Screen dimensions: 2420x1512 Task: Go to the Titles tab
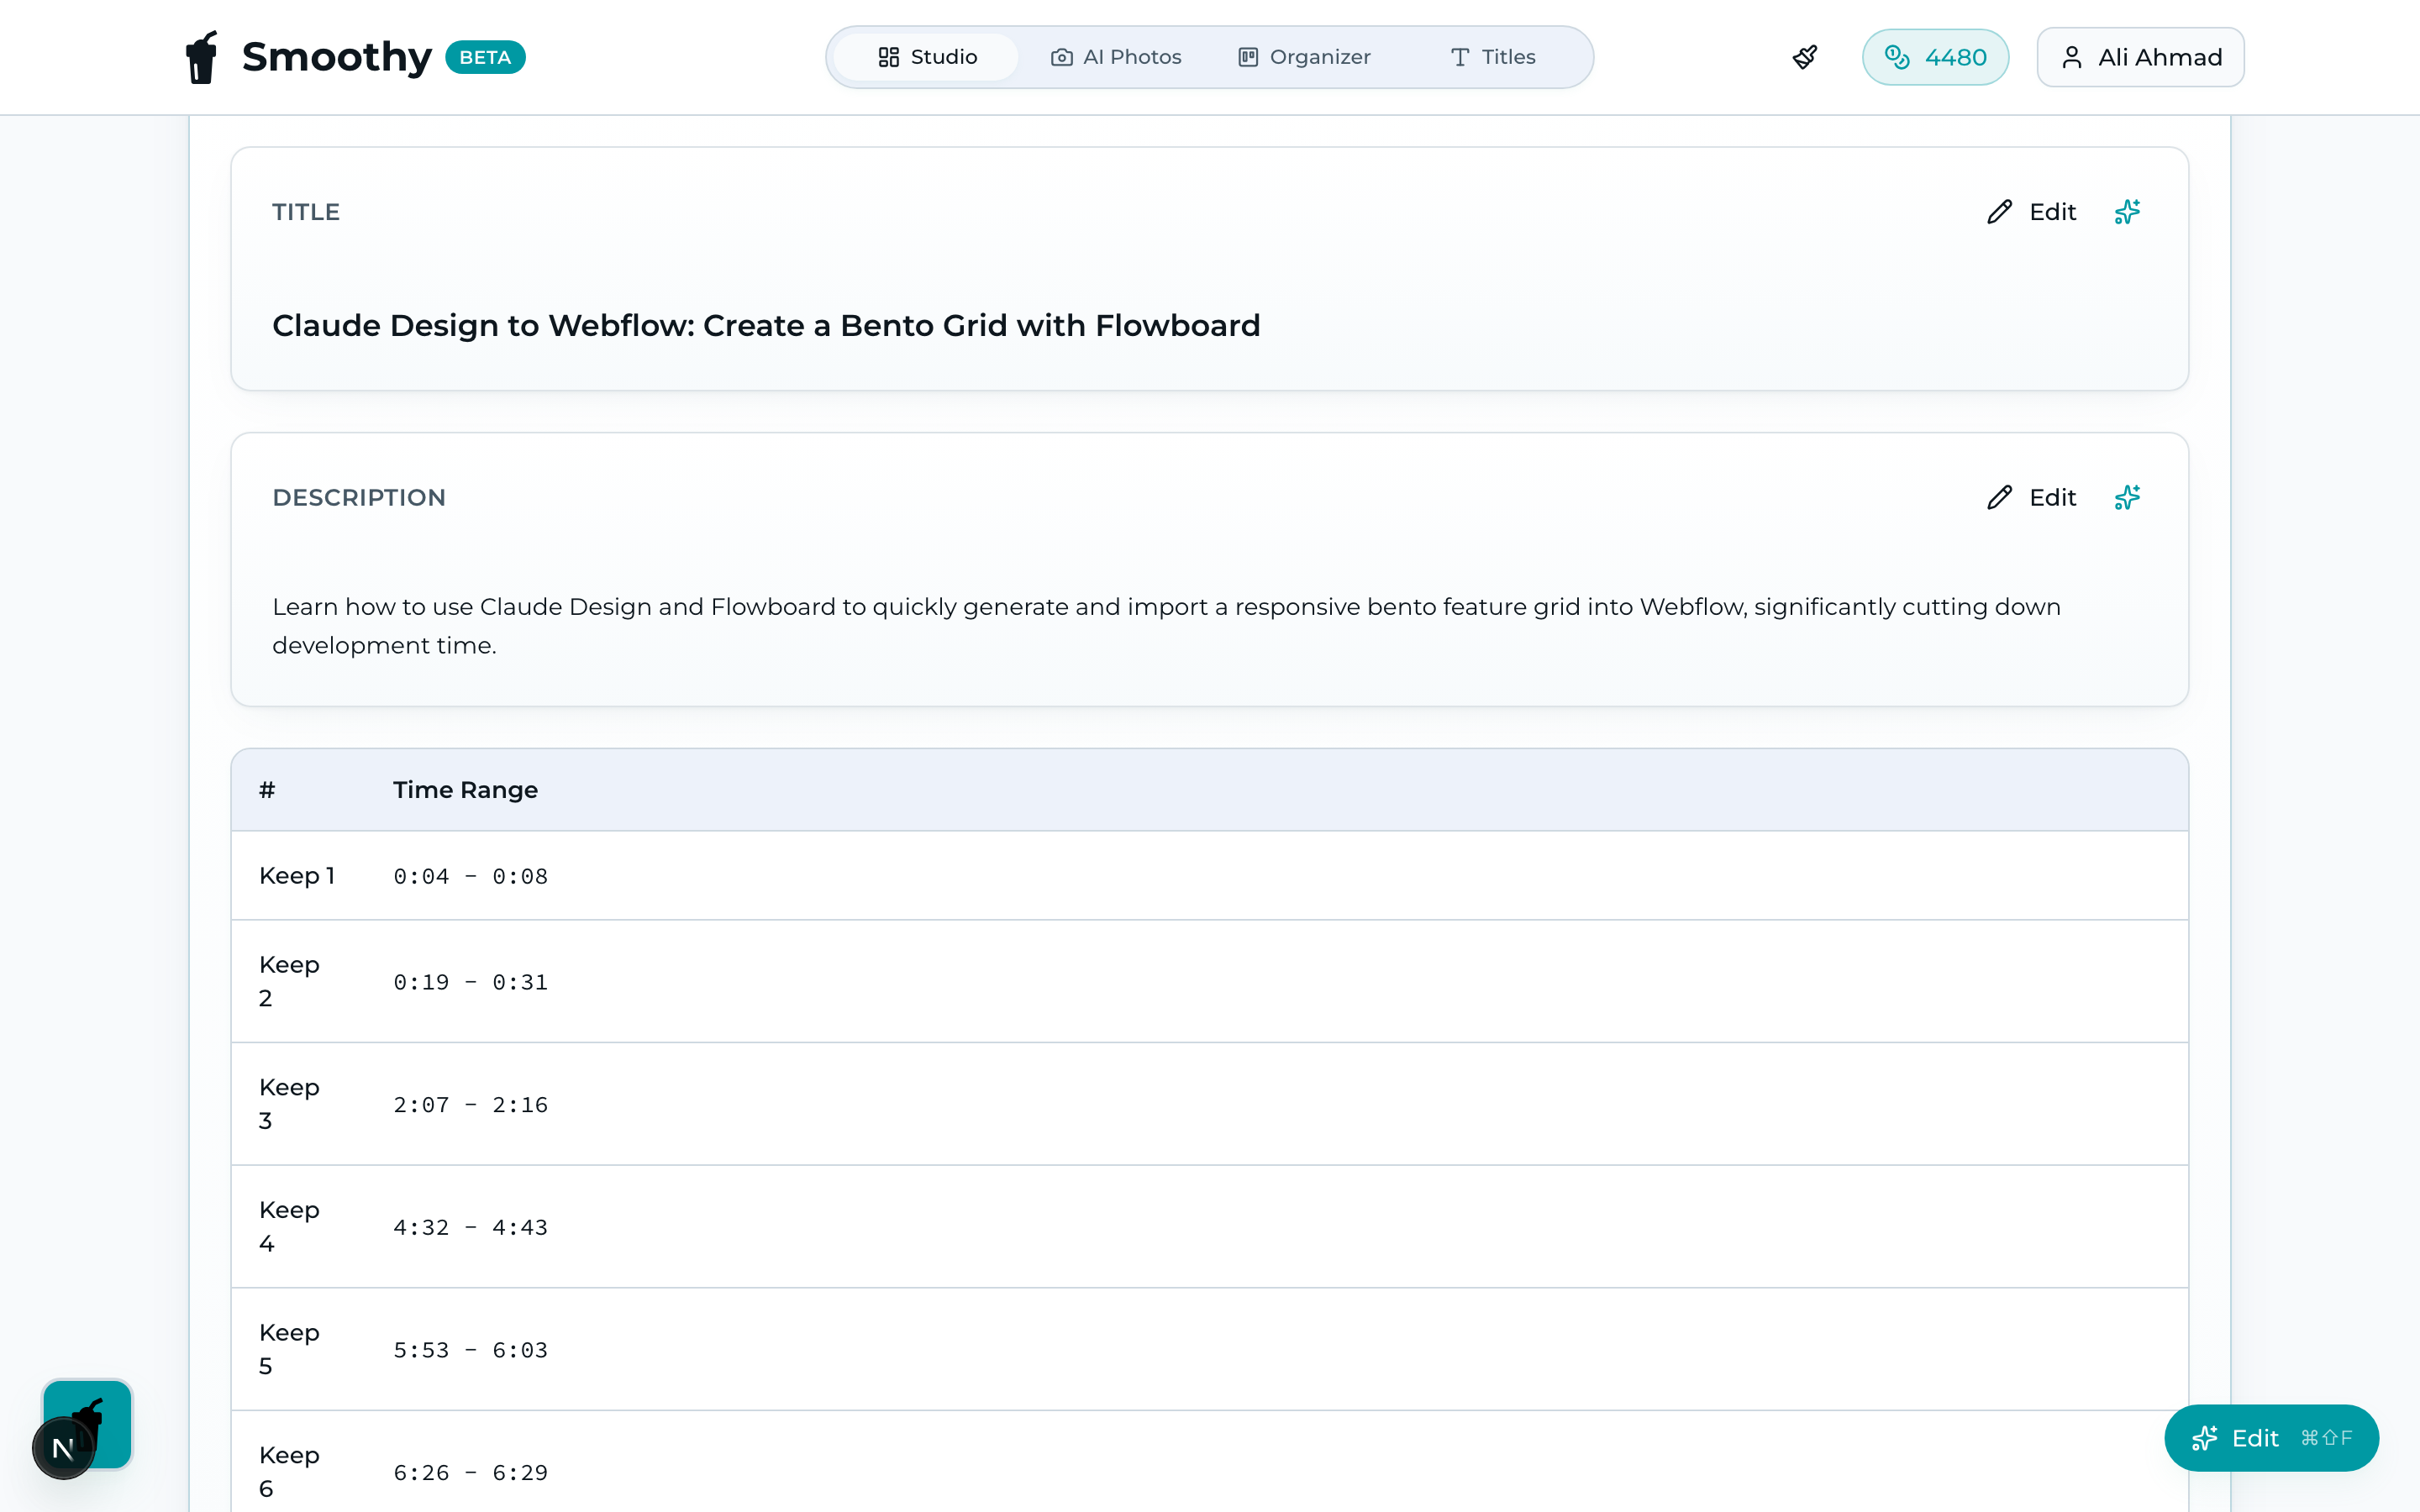point(1493,57)
